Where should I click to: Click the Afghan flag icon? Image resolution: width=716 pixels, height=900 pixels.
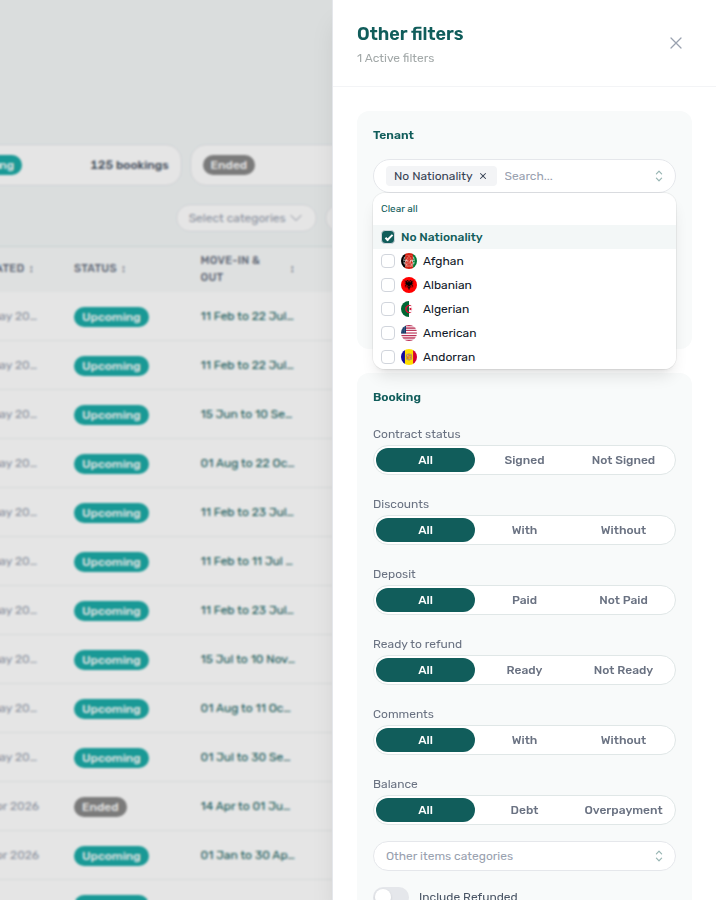[409, 261]
